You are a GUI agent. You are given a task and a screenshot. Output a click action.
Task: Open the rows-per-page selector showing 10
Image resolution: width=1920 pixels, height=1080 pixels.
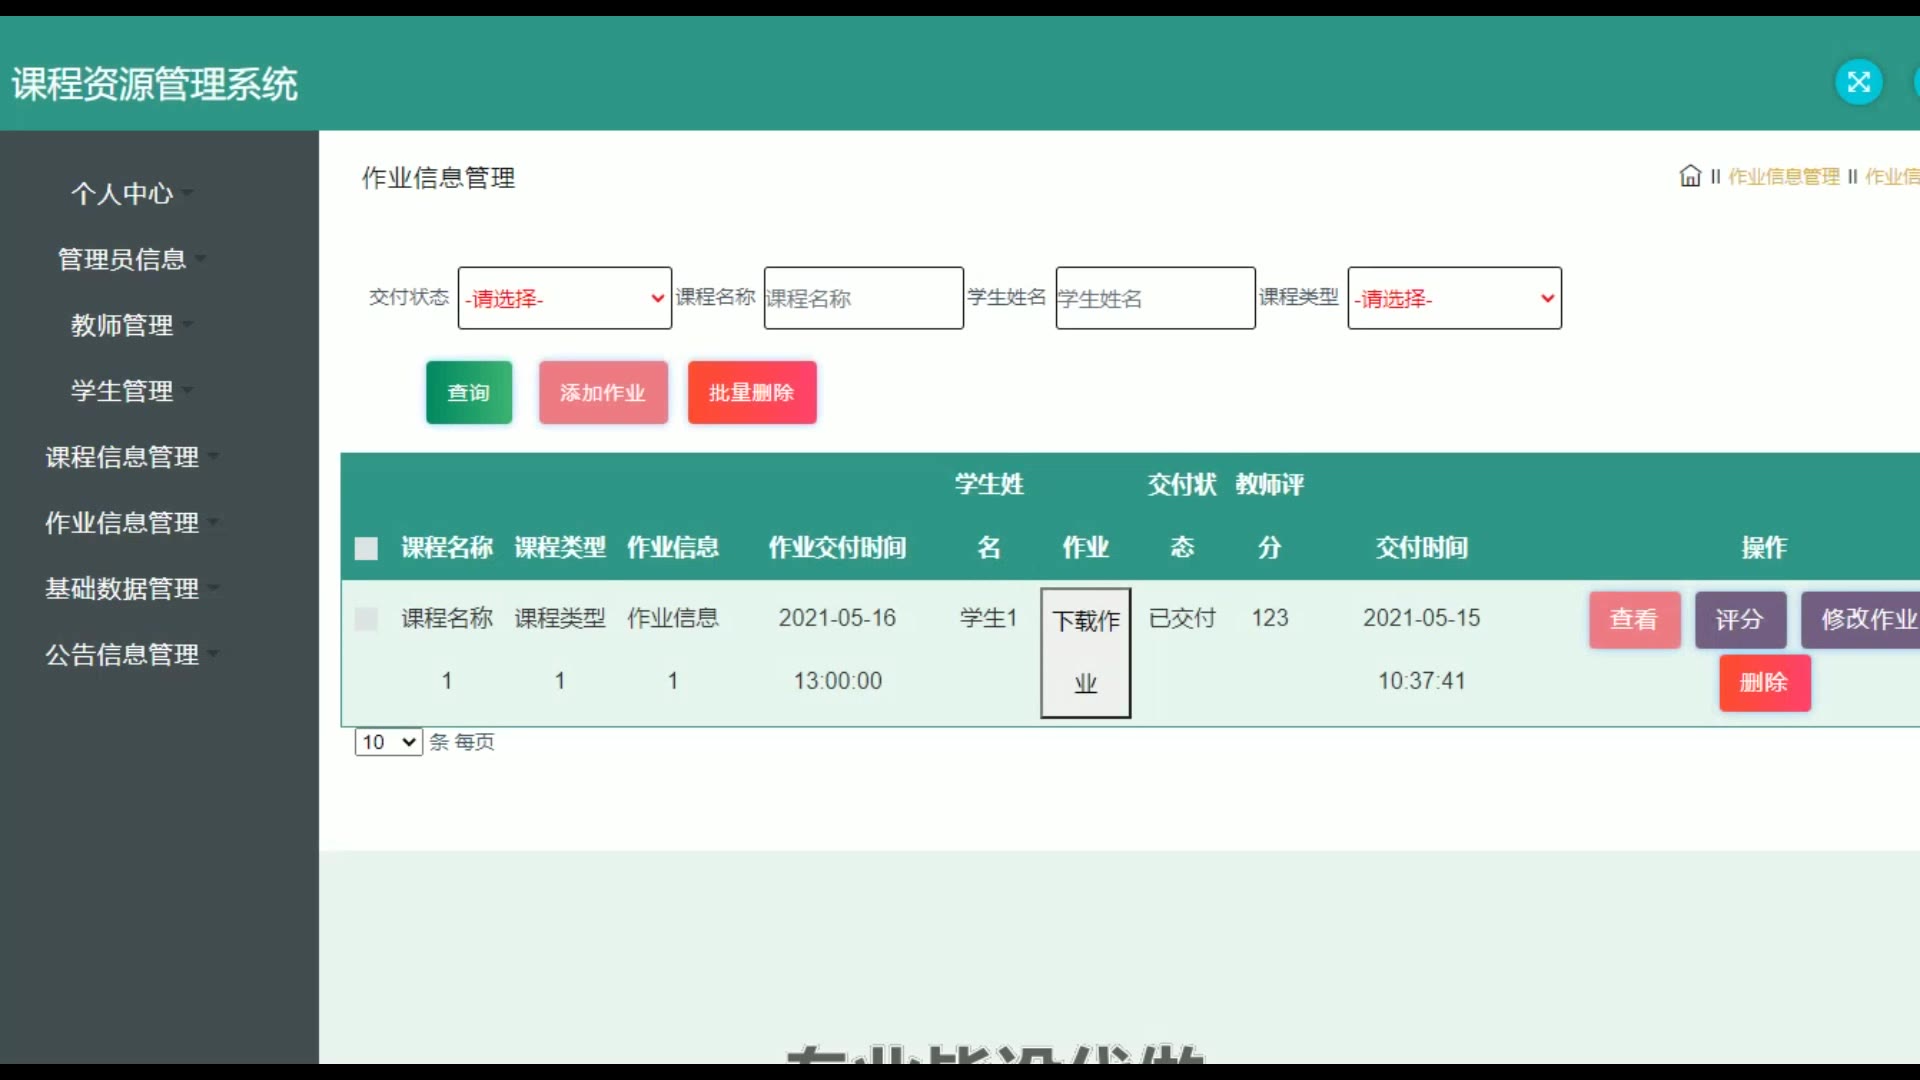pos(388,742)
